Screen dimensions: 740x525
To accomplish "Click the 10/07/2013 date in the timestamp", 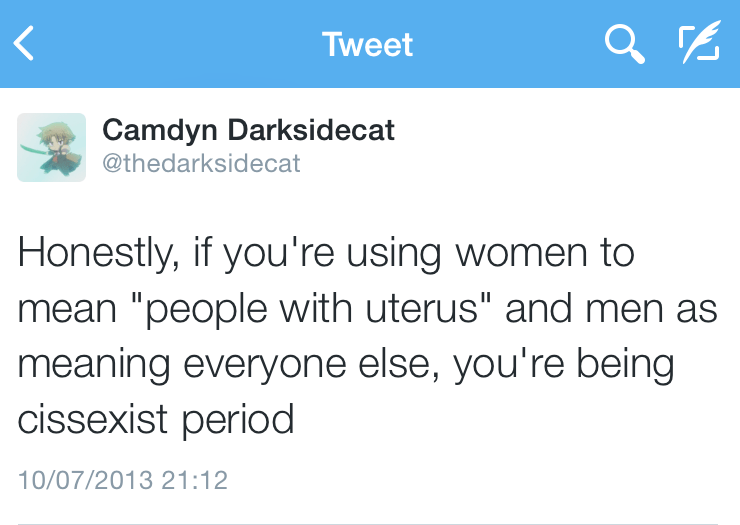I will [x=83, y=480].
